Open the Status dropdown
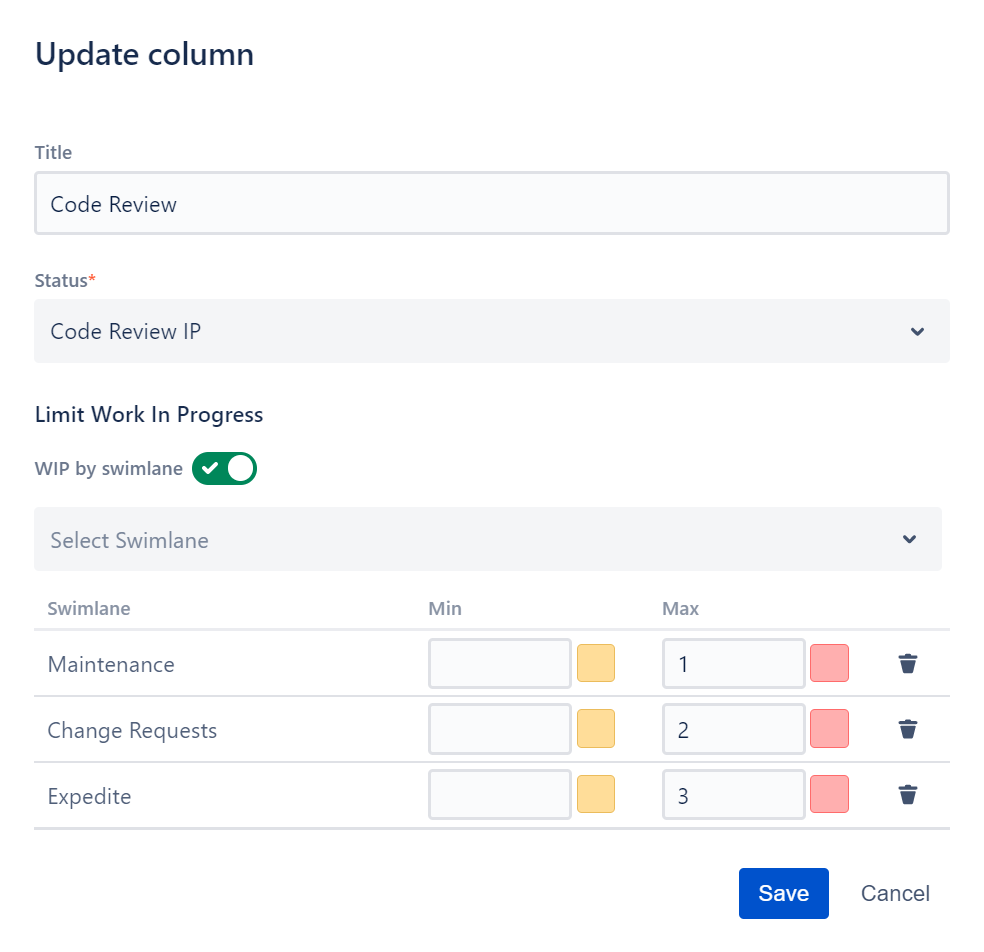This screenshot has height=952, width=984. point(491,331)
